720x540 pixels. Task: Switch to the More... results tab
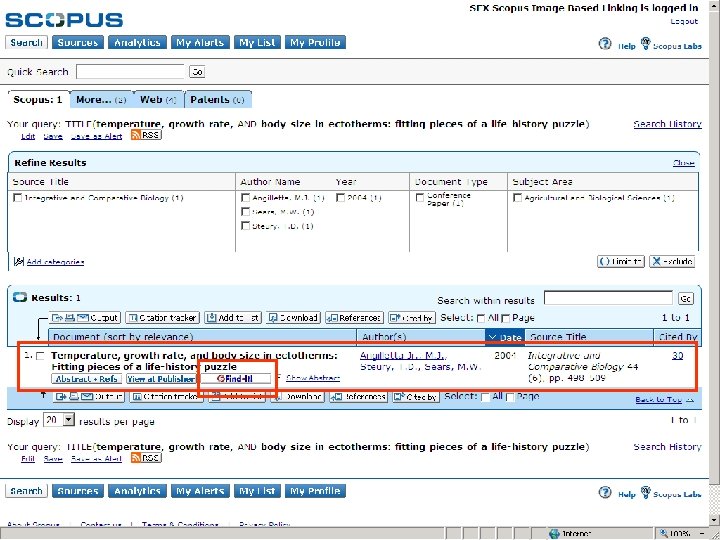click(x=101, y=100)
